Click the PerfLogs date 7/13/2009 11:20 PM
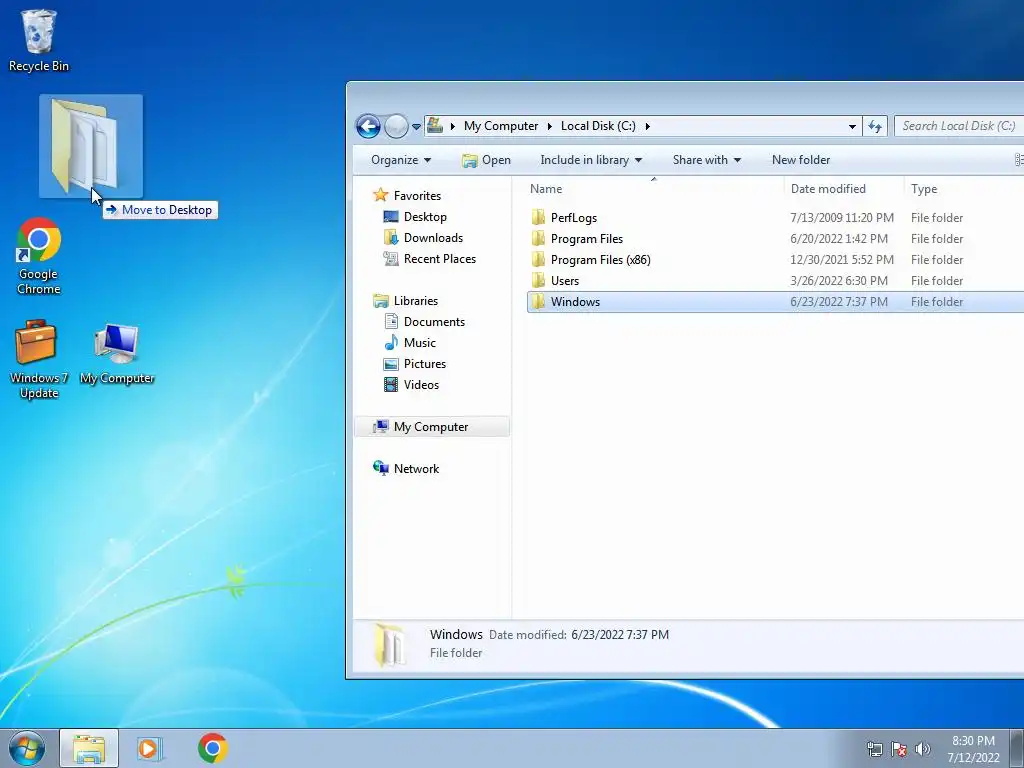 tap(842, 218)
